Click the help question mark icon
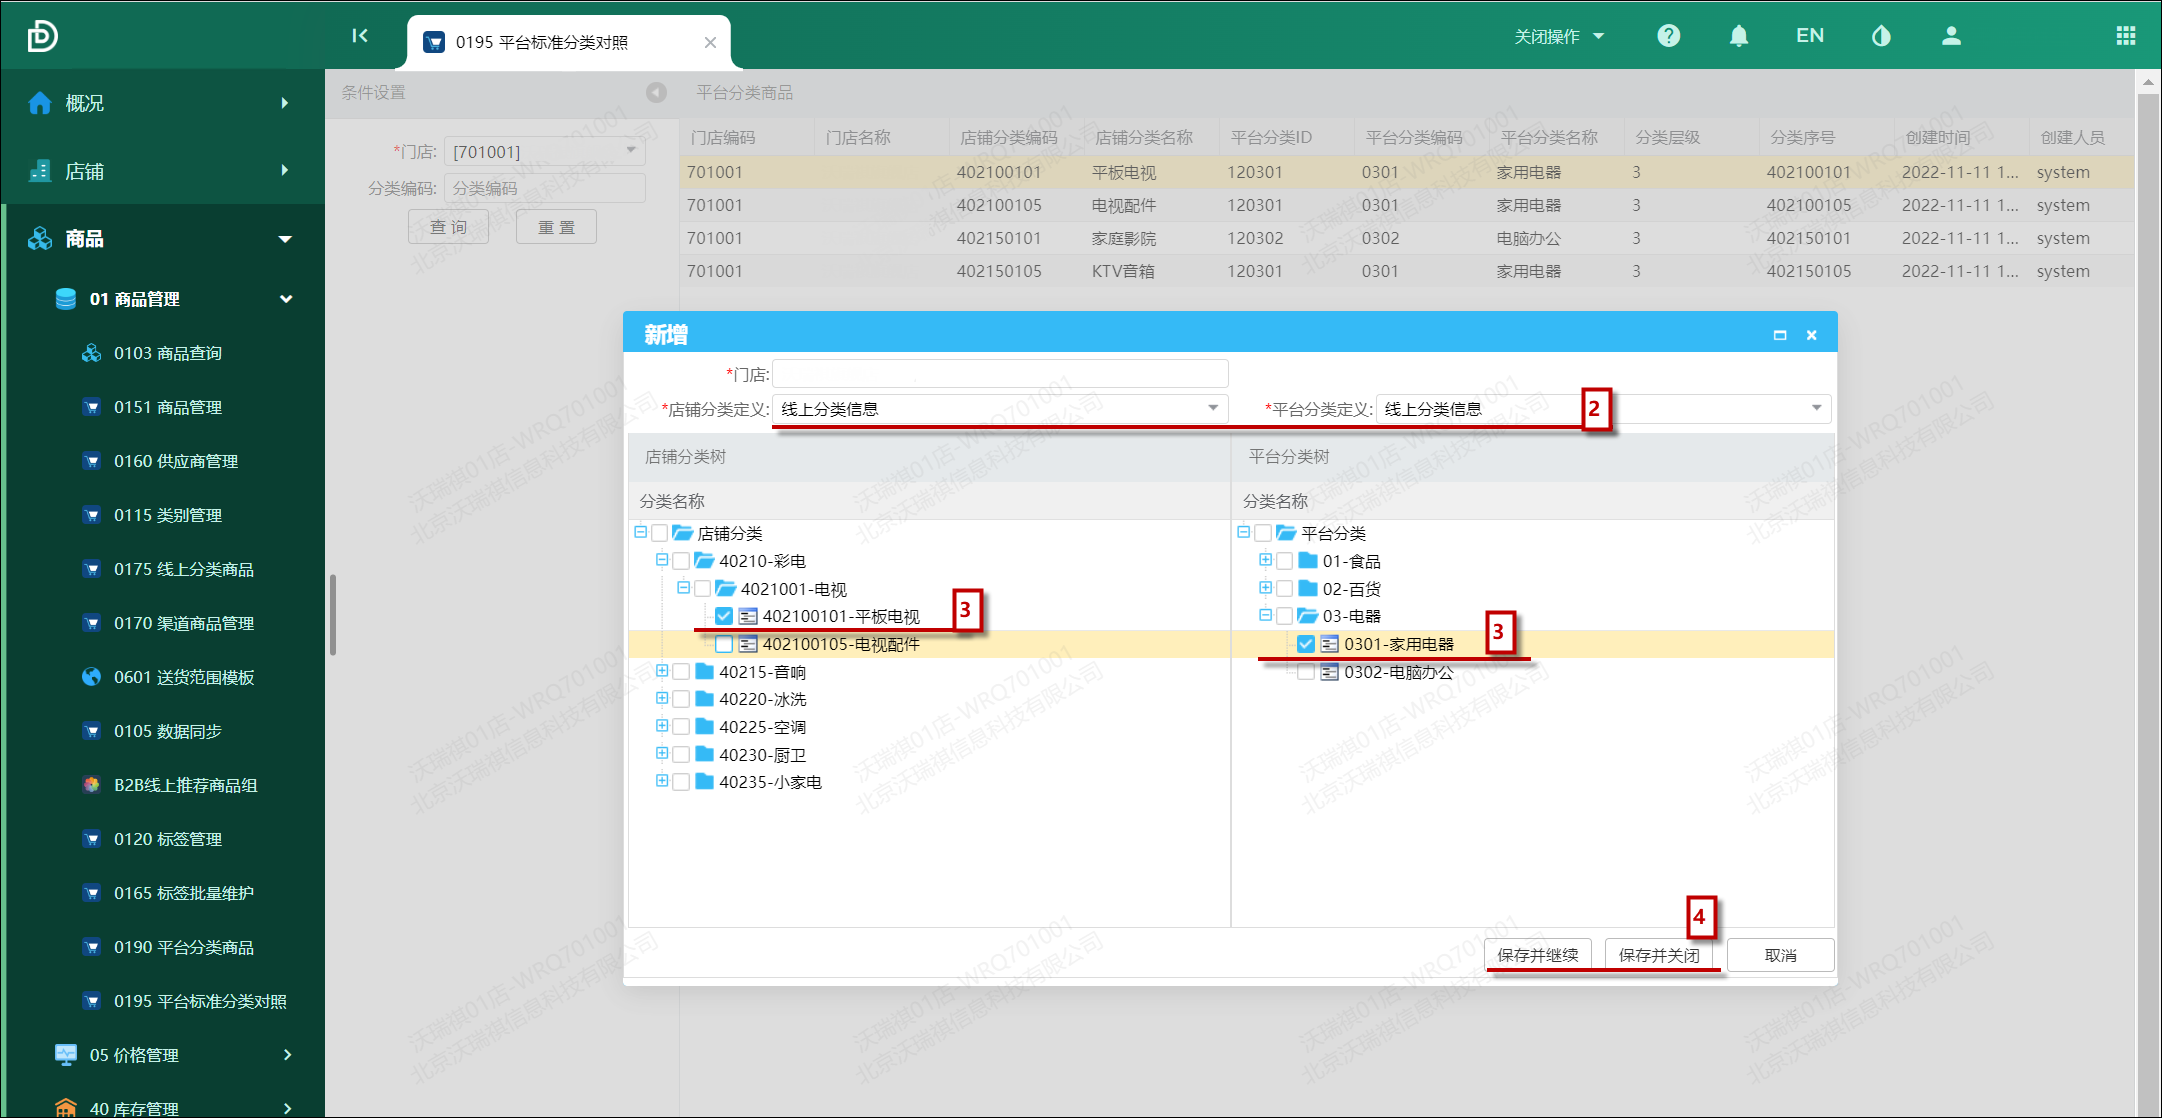This screenshot has height=1118, width=2162. tap(1668, 36)
